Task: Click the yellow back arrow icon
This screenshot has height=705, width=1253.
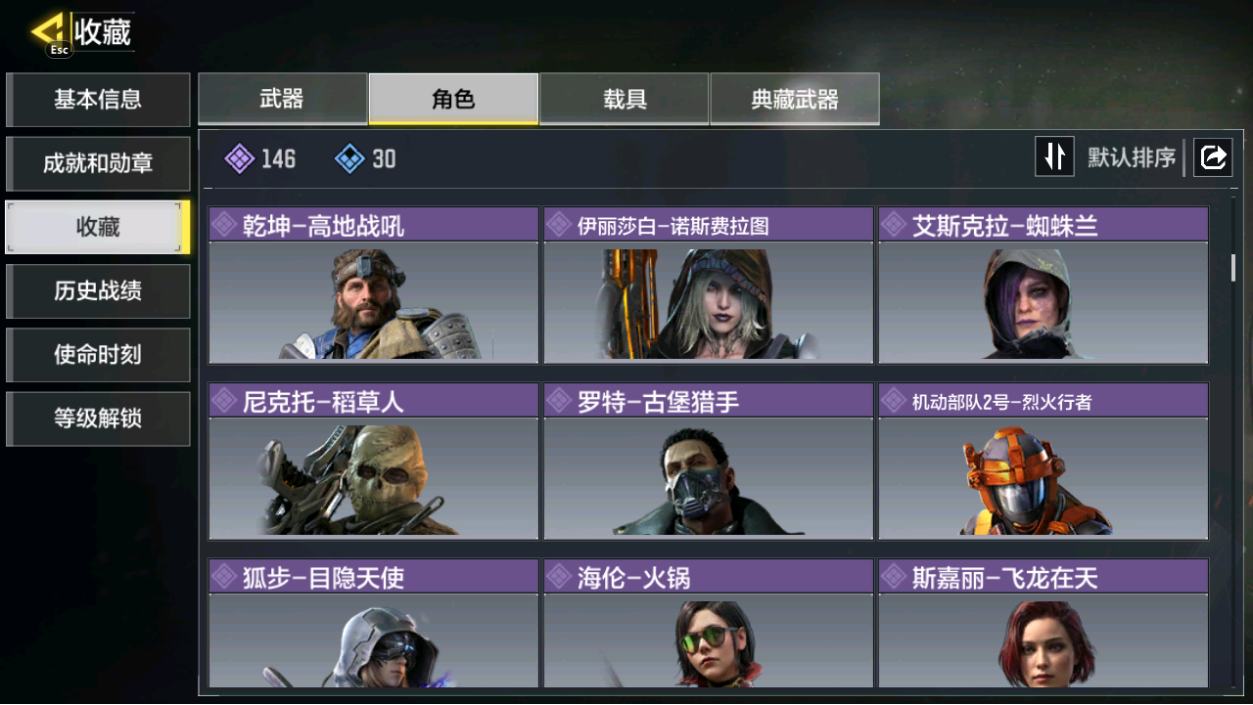Action: tap(50, 33)
